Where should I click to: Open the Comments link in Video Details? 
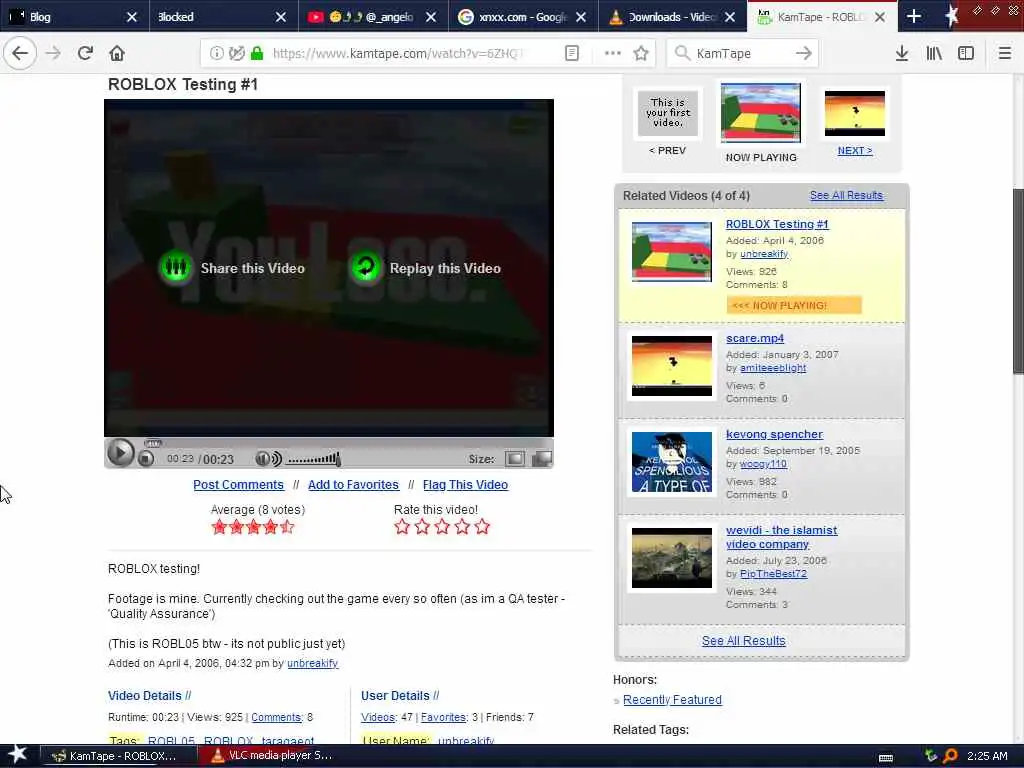pyautogui.click(x=276, y=717)
